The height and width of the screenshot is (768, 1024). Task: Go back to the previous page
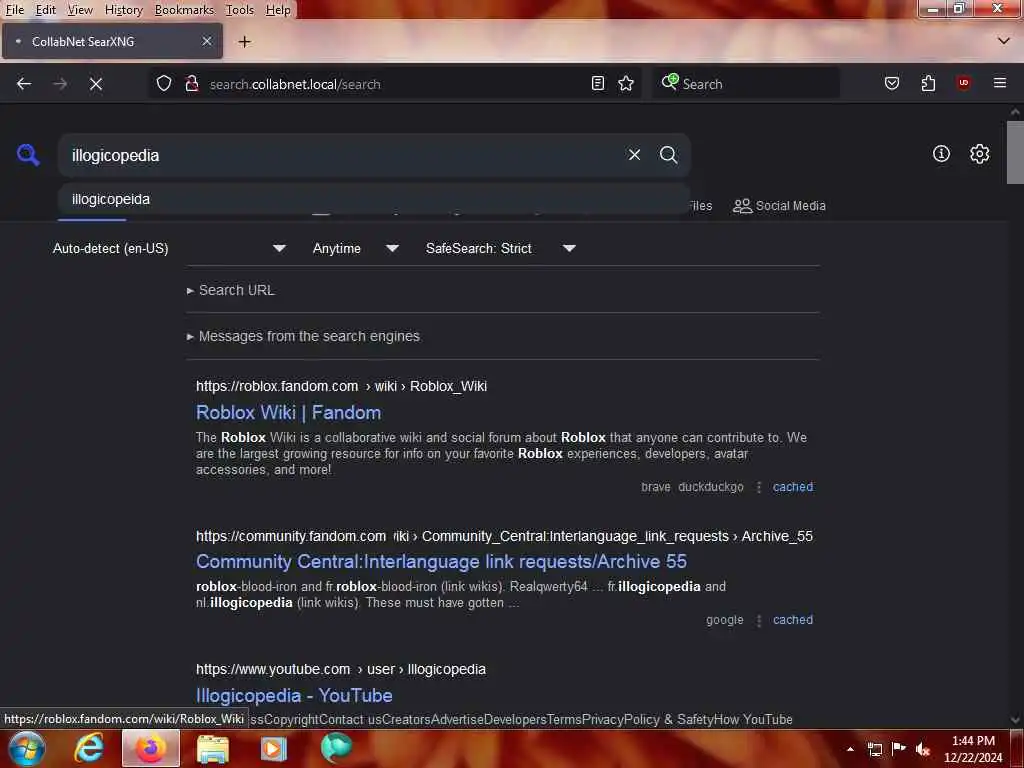click(x=24, y=84)
